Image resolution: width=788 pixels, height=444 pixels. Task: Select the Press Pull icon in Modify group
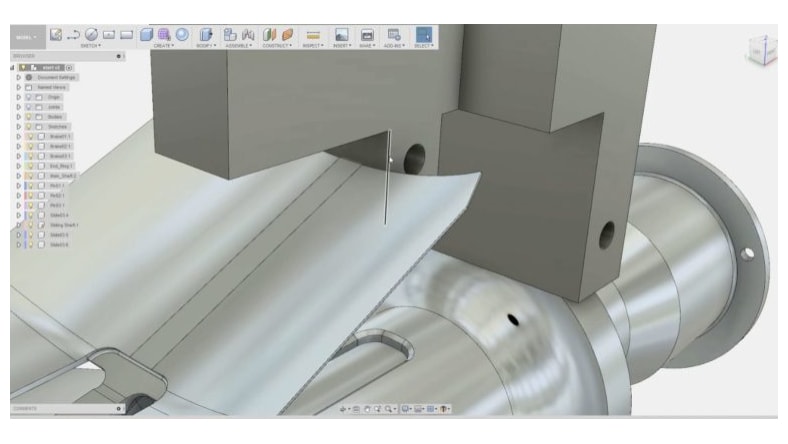tap(208, 33)
